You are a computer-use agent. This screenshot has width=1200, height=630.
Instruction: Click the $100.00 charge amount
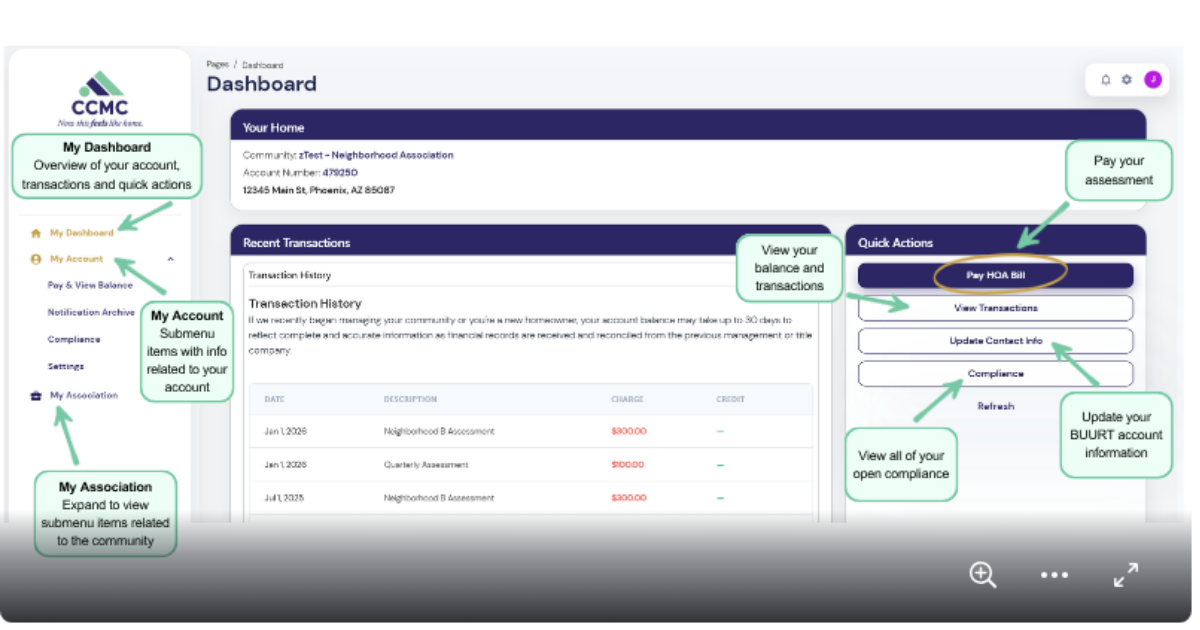(629, 465)
